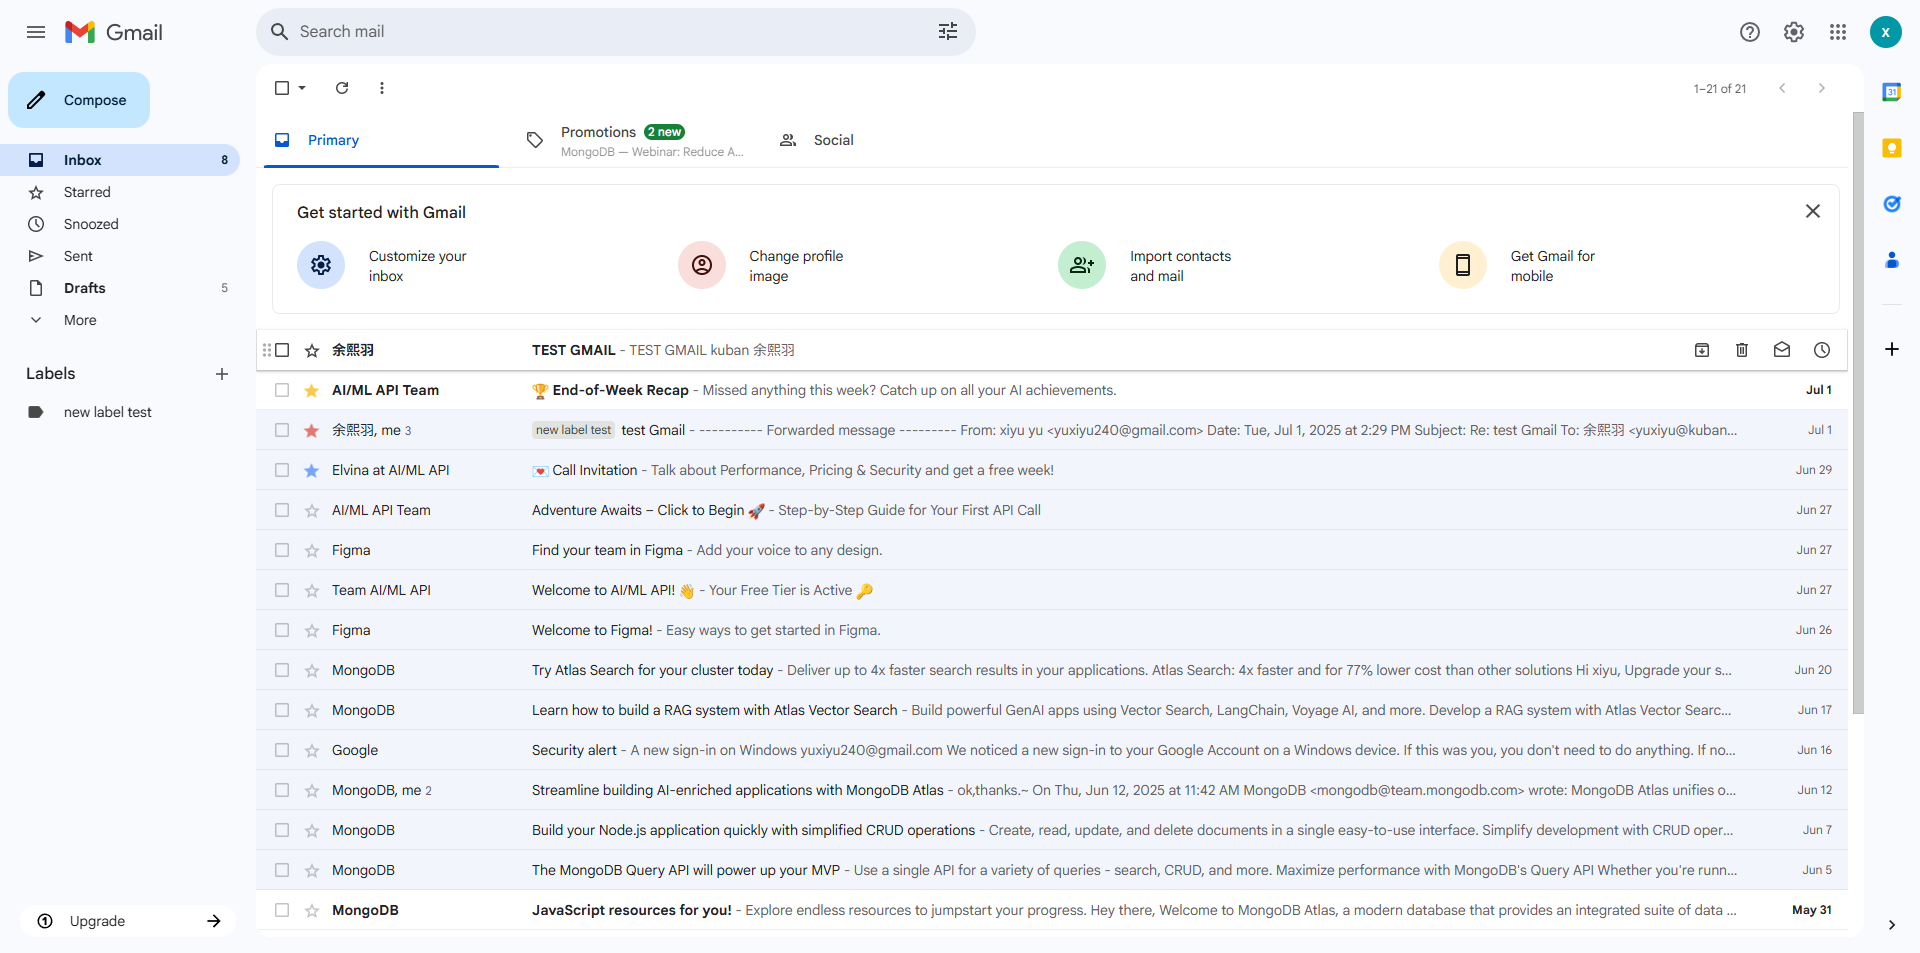Show the side panel arrow at bottom right
The height and width of the screenshot is (953, 1920).
pos(1891,925)
